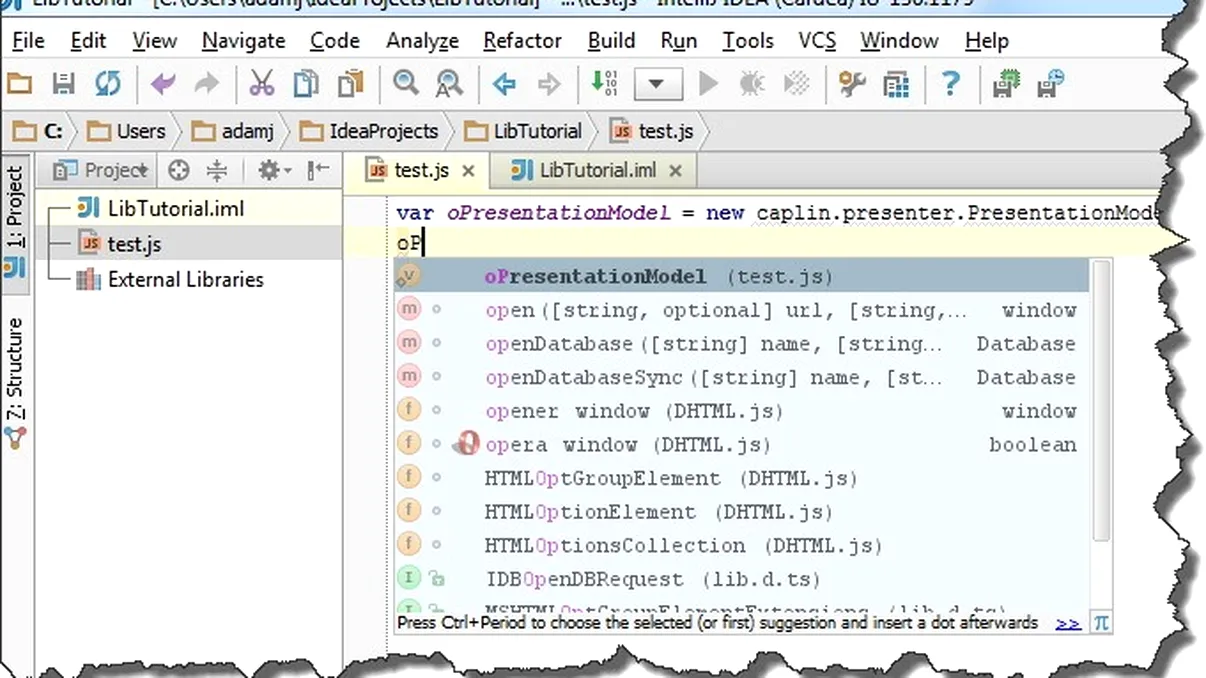Click the Cut scissors icon
Viewport: 1206px width, 678px height.
(262, 84)
